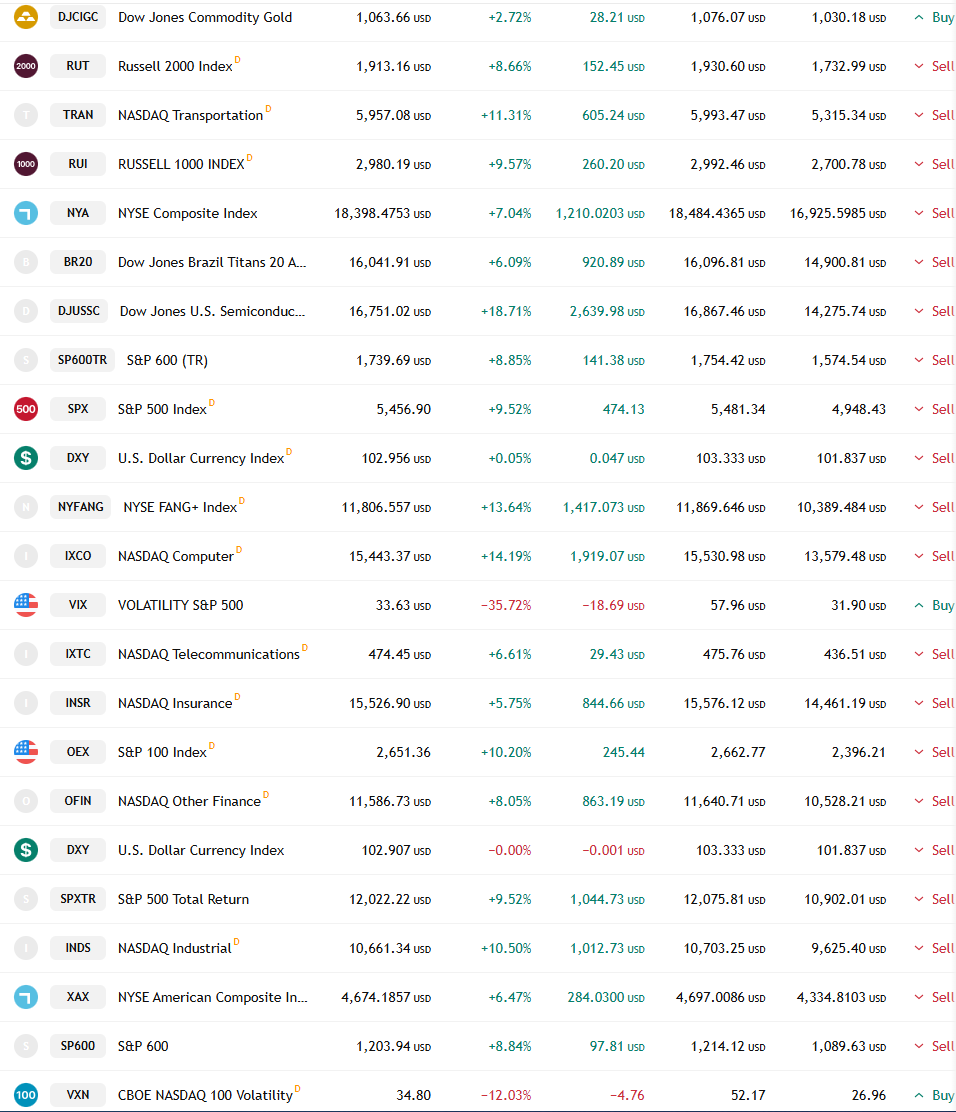The width and height of the screenshot is (956, 1112).
Task: Click the green dollar logo beside 102.907 USD
Action: coord(26,850)
